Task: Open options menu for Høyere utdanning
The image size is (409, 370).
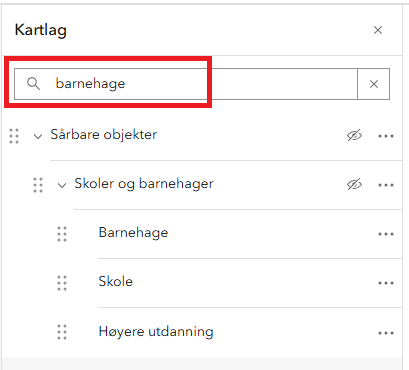Action: coord(386,333)
